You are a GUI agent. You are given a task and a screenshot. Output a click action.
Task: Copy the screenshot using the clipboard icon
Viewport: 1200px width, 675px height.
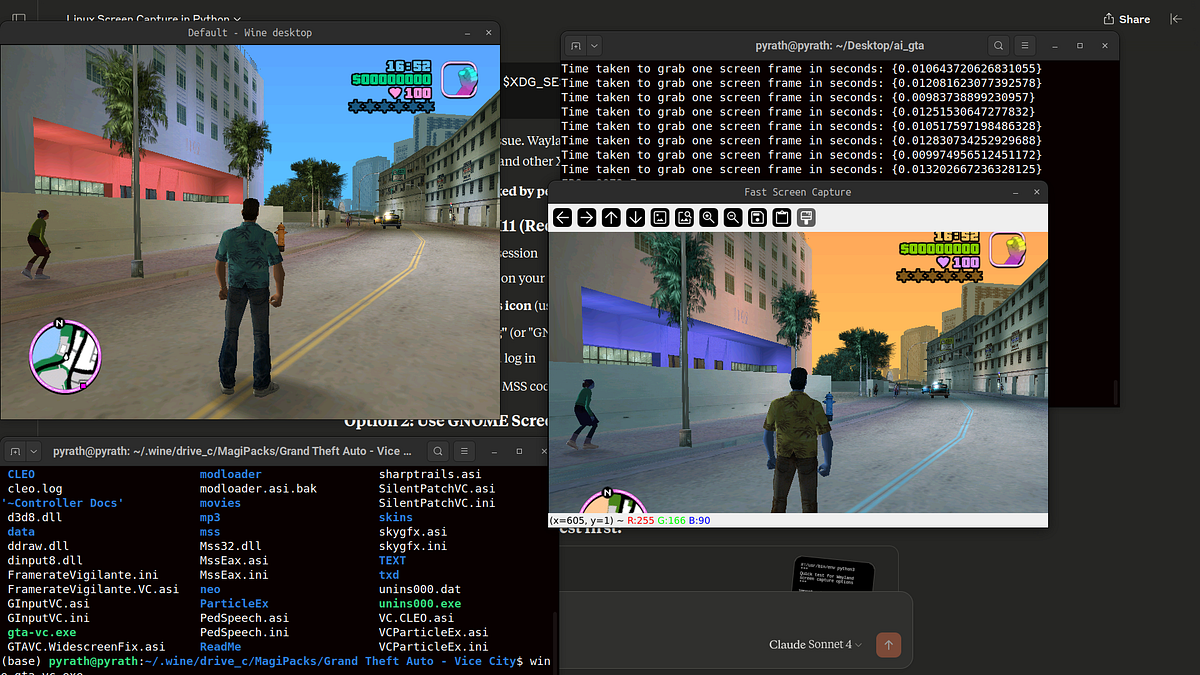click(781, 217)
